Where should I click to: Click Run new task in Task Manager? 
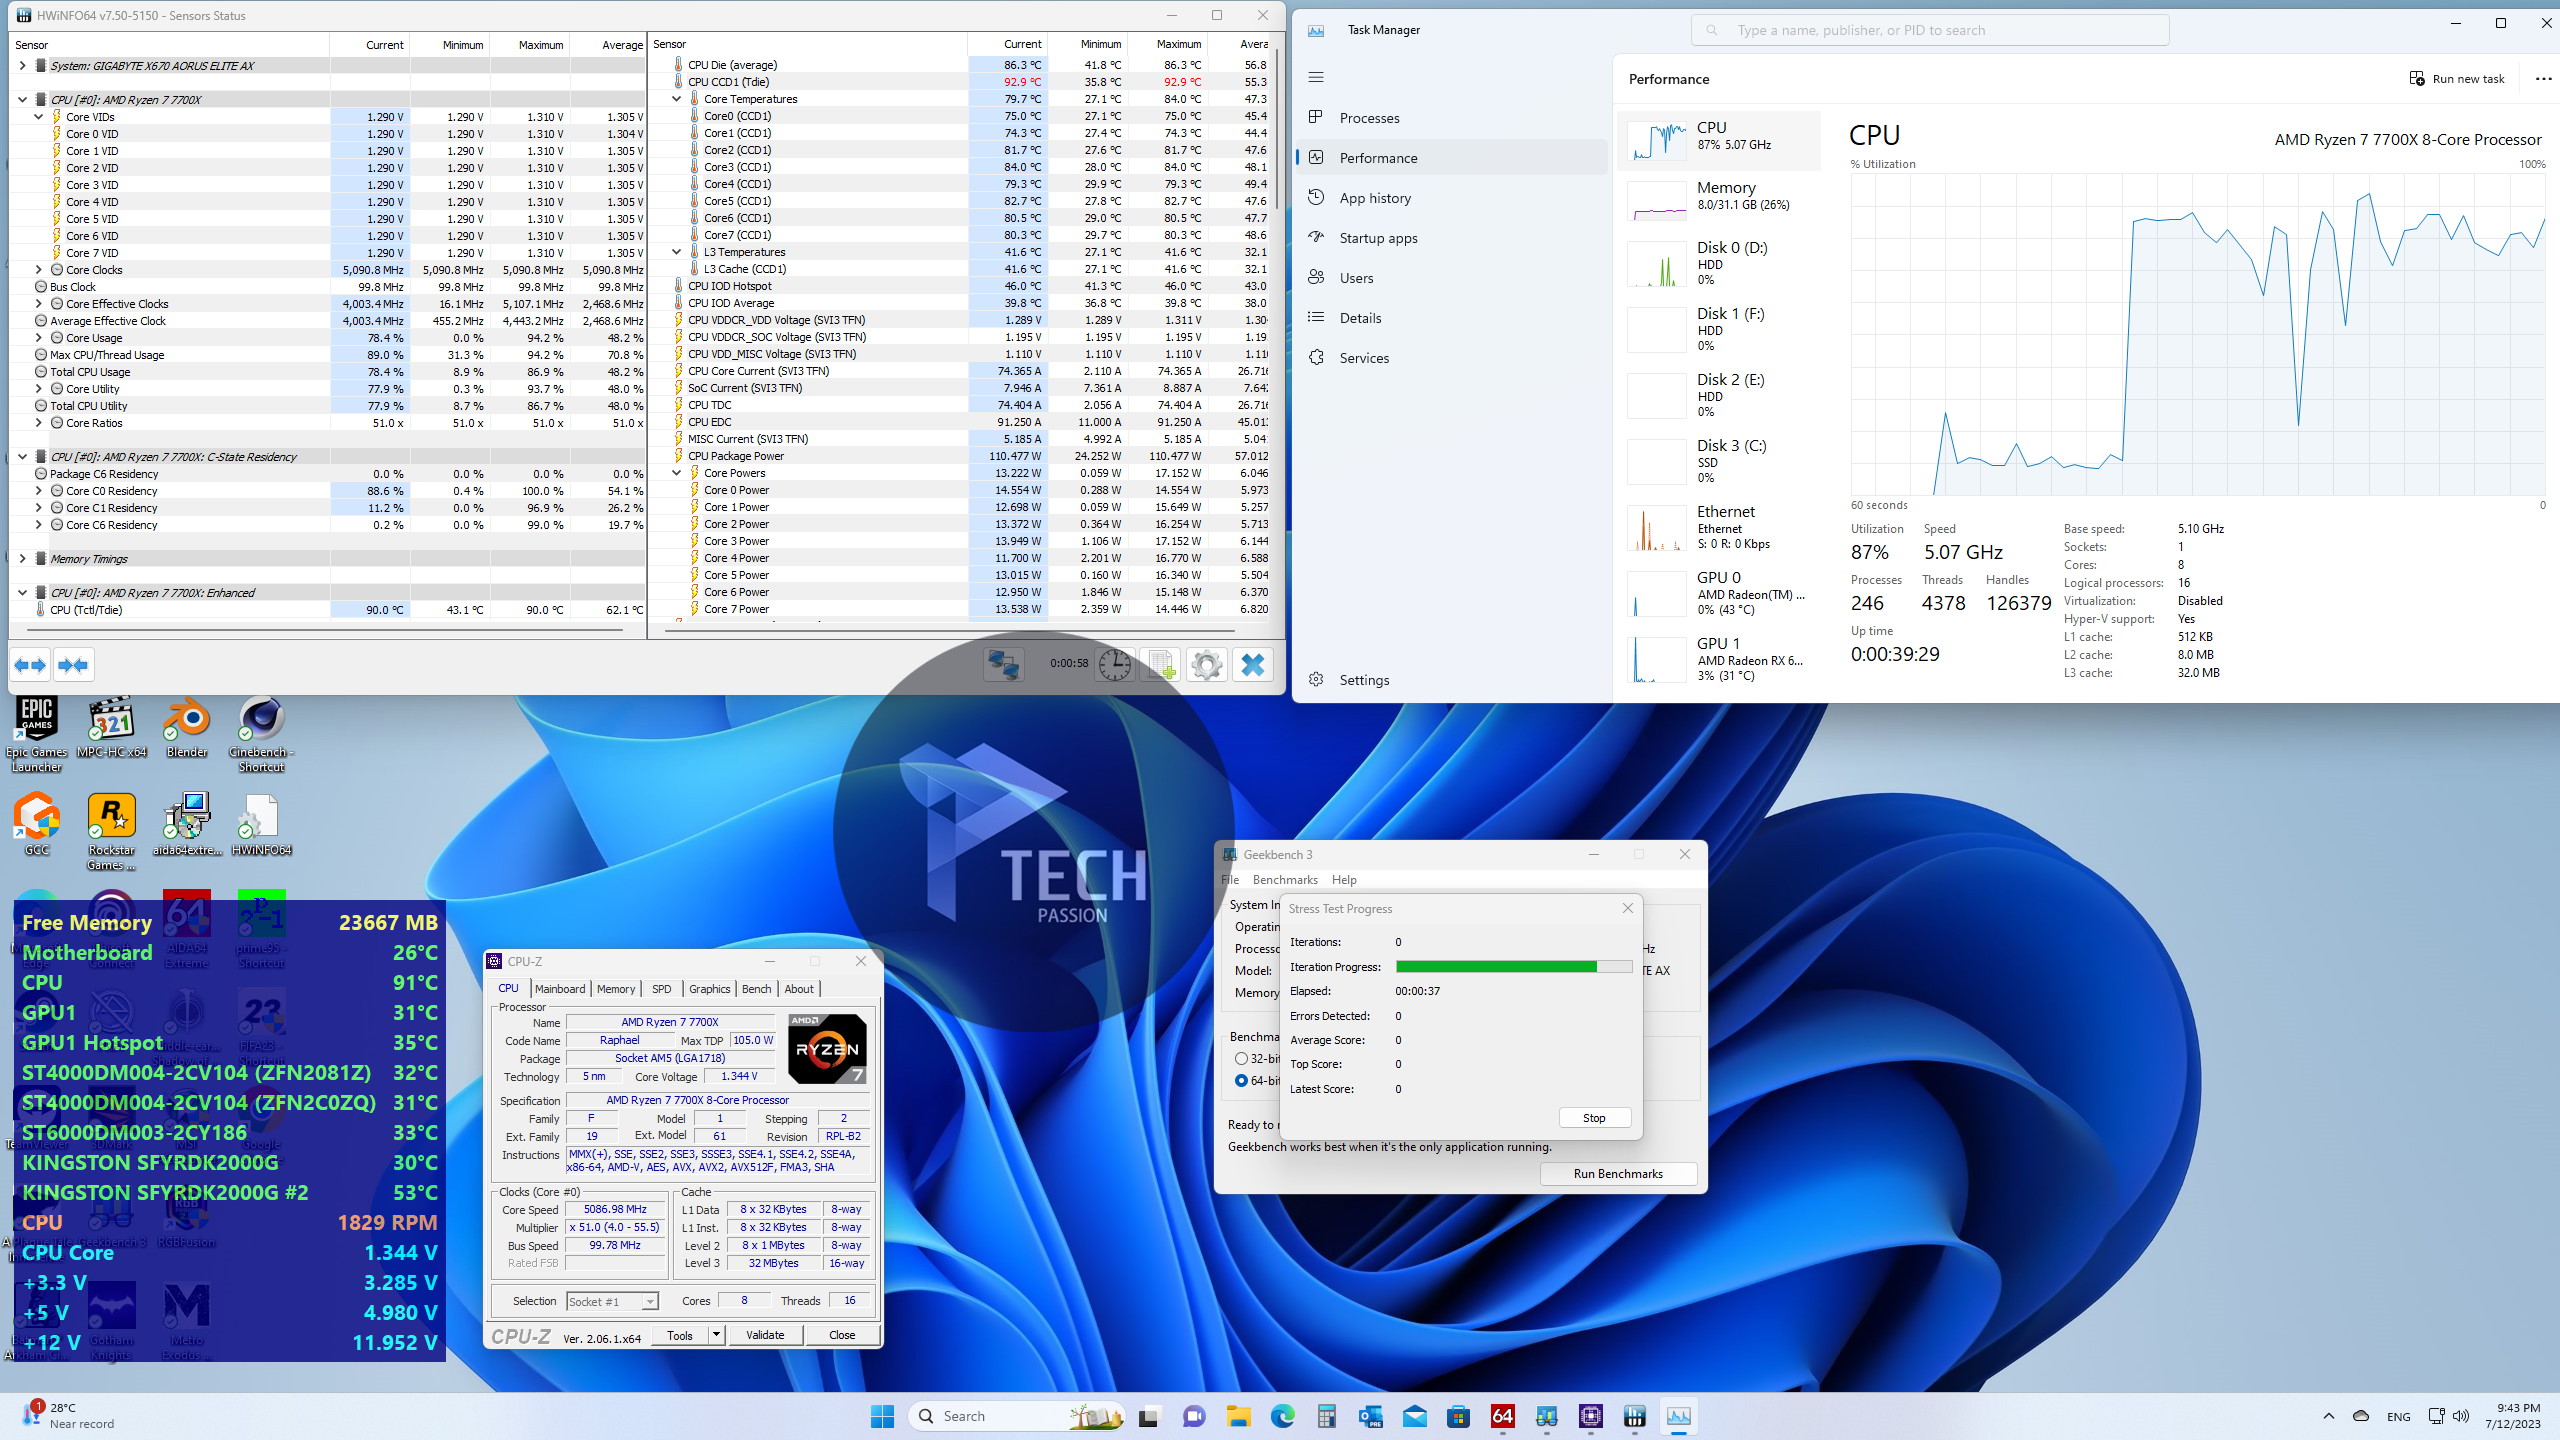pos(2457,79)
